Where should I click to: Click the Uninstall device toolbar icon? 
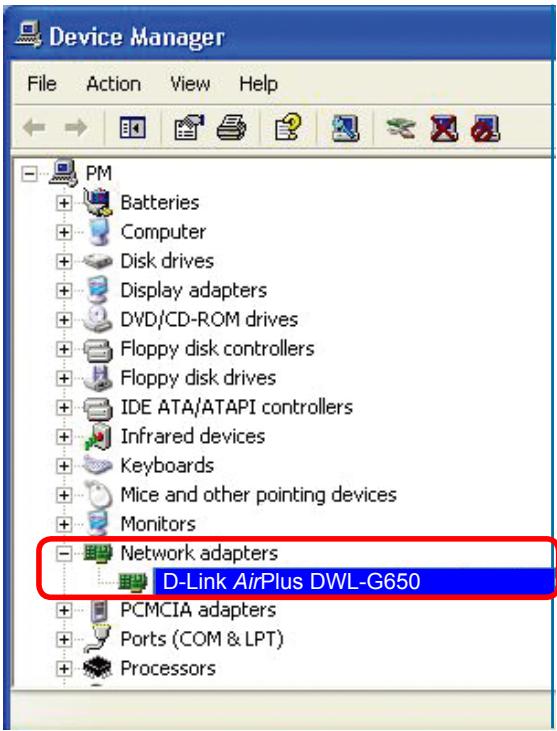click(x=443, y=128)
